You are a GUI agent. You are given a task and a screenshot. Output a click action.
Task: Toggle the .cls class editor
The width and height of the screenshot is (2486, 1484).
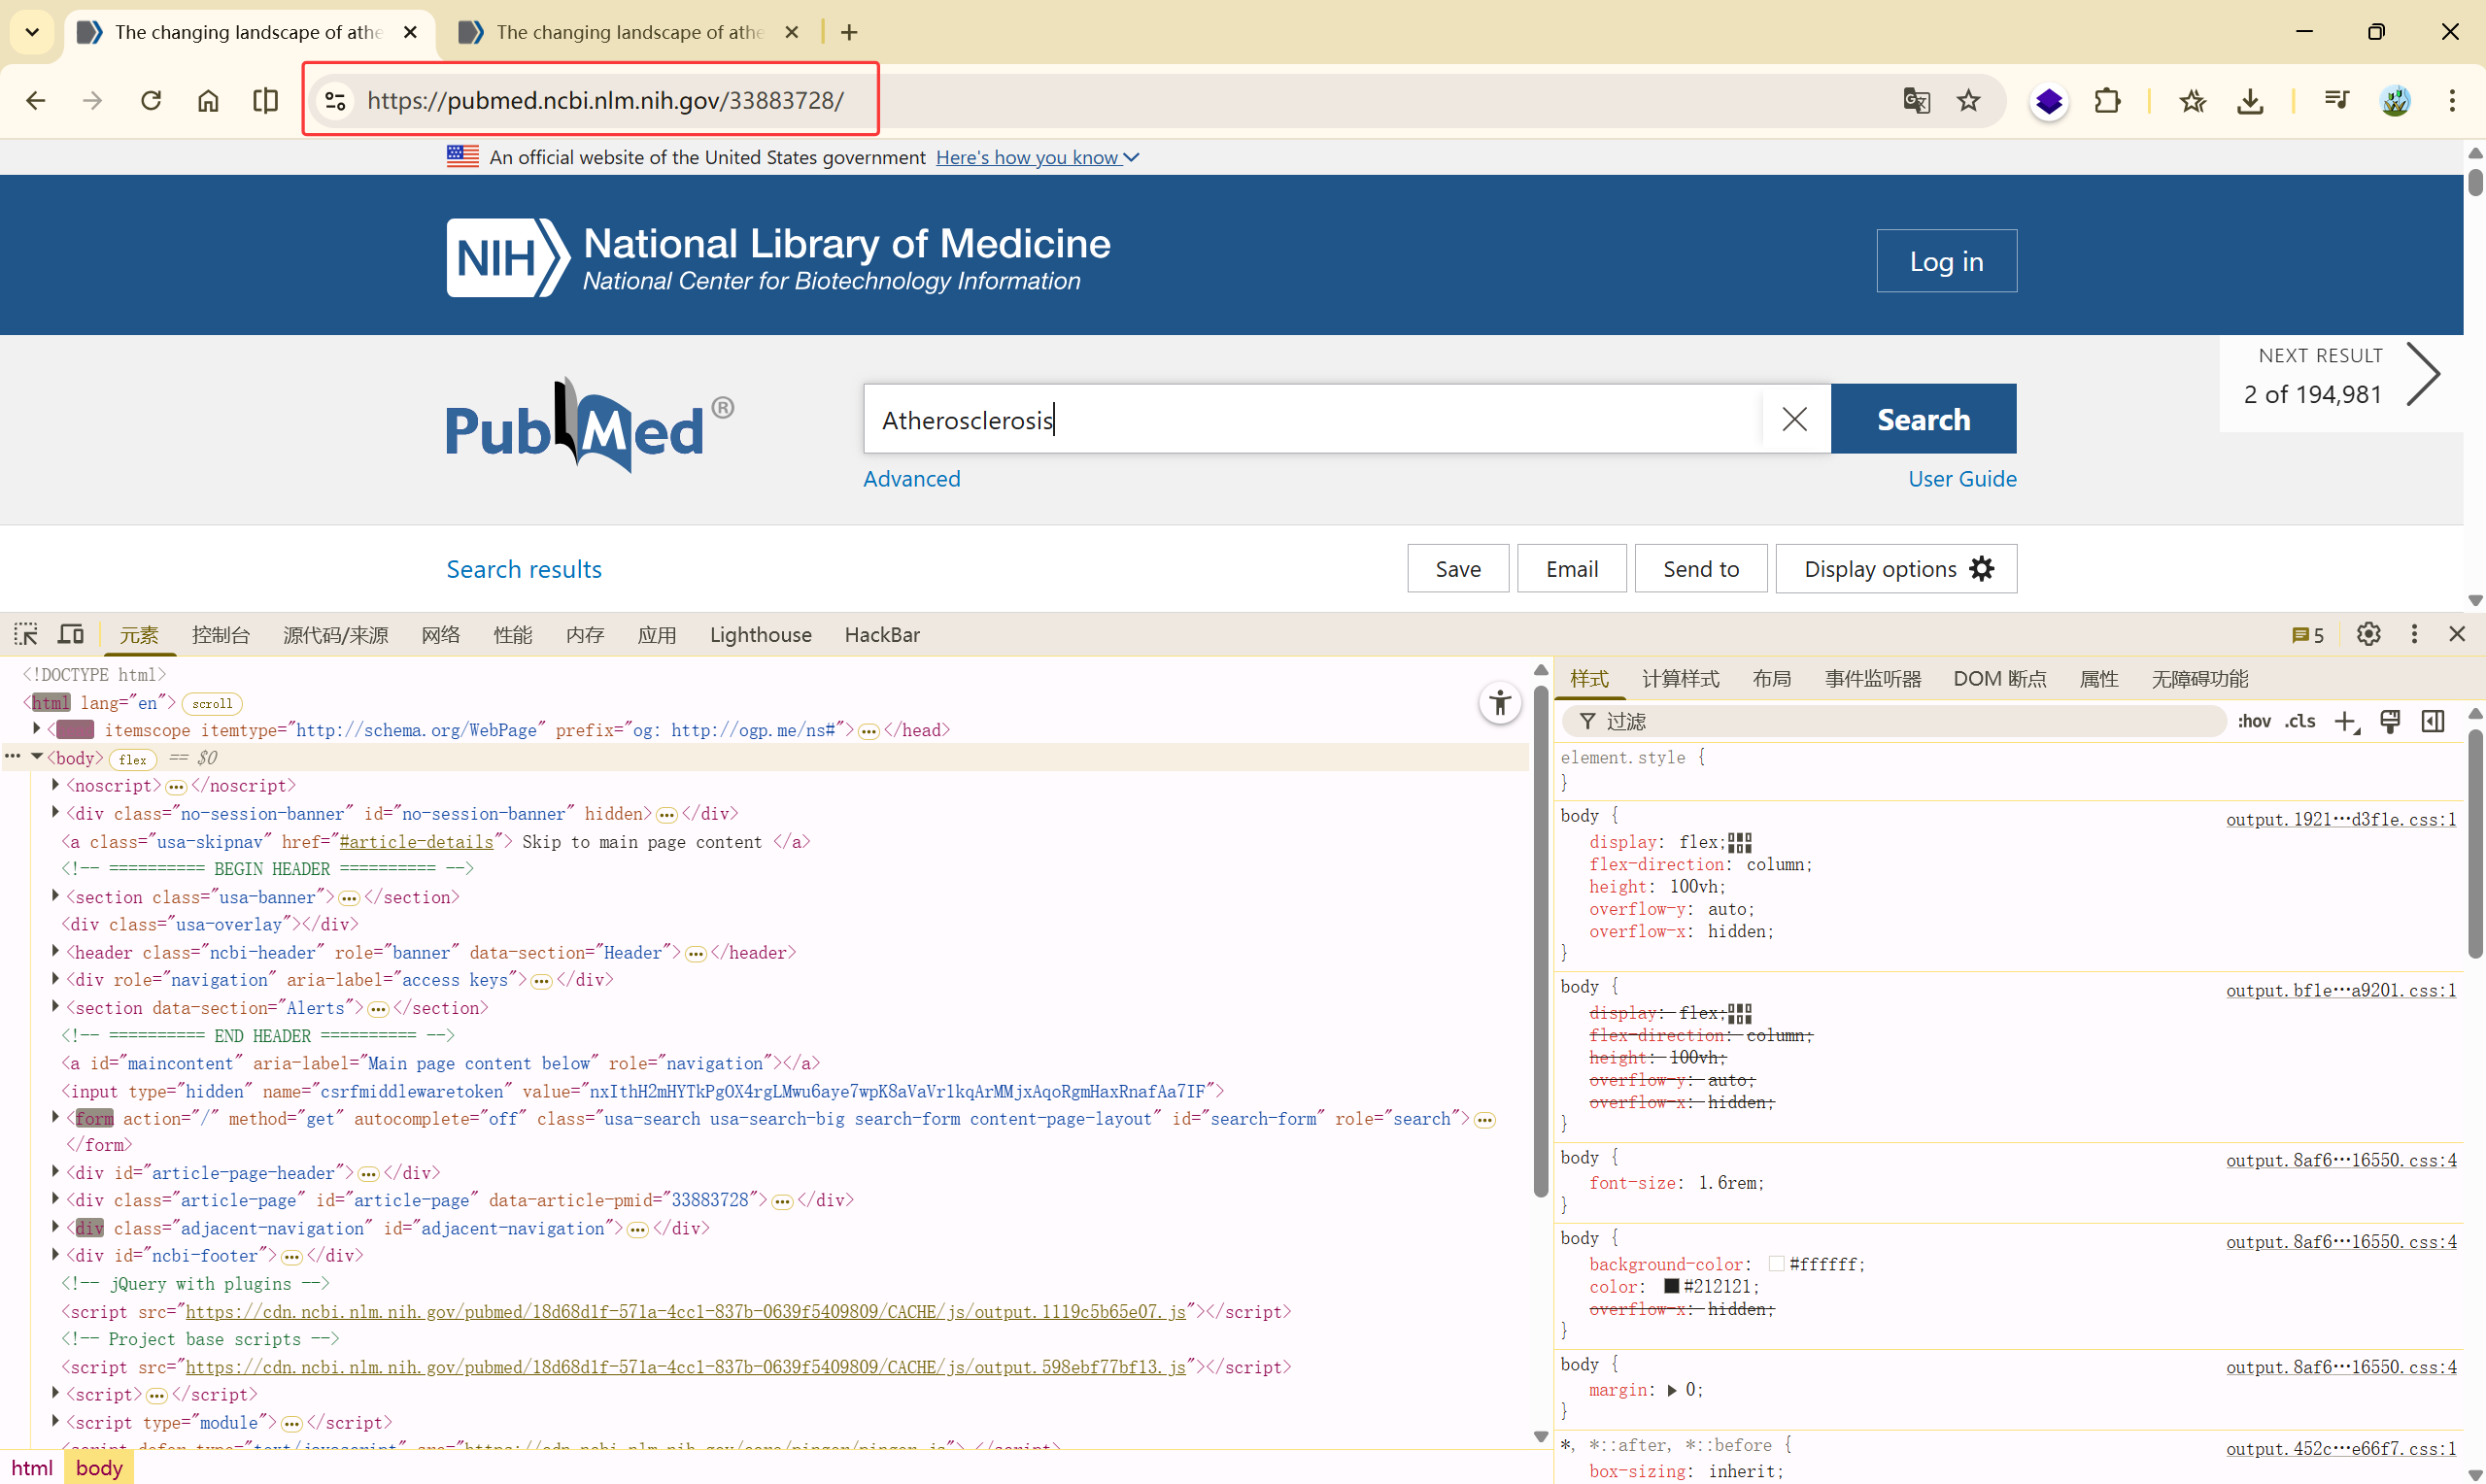(2300, 721)
